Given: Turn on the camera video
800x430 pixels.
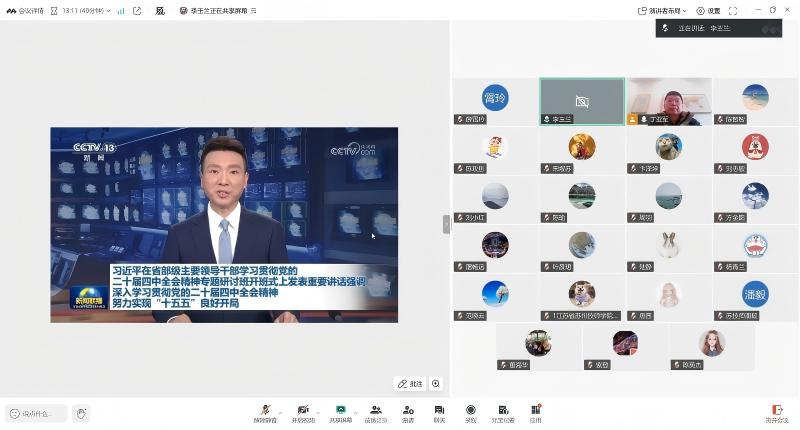Looking at the screenshot, I should click(303, 411).
